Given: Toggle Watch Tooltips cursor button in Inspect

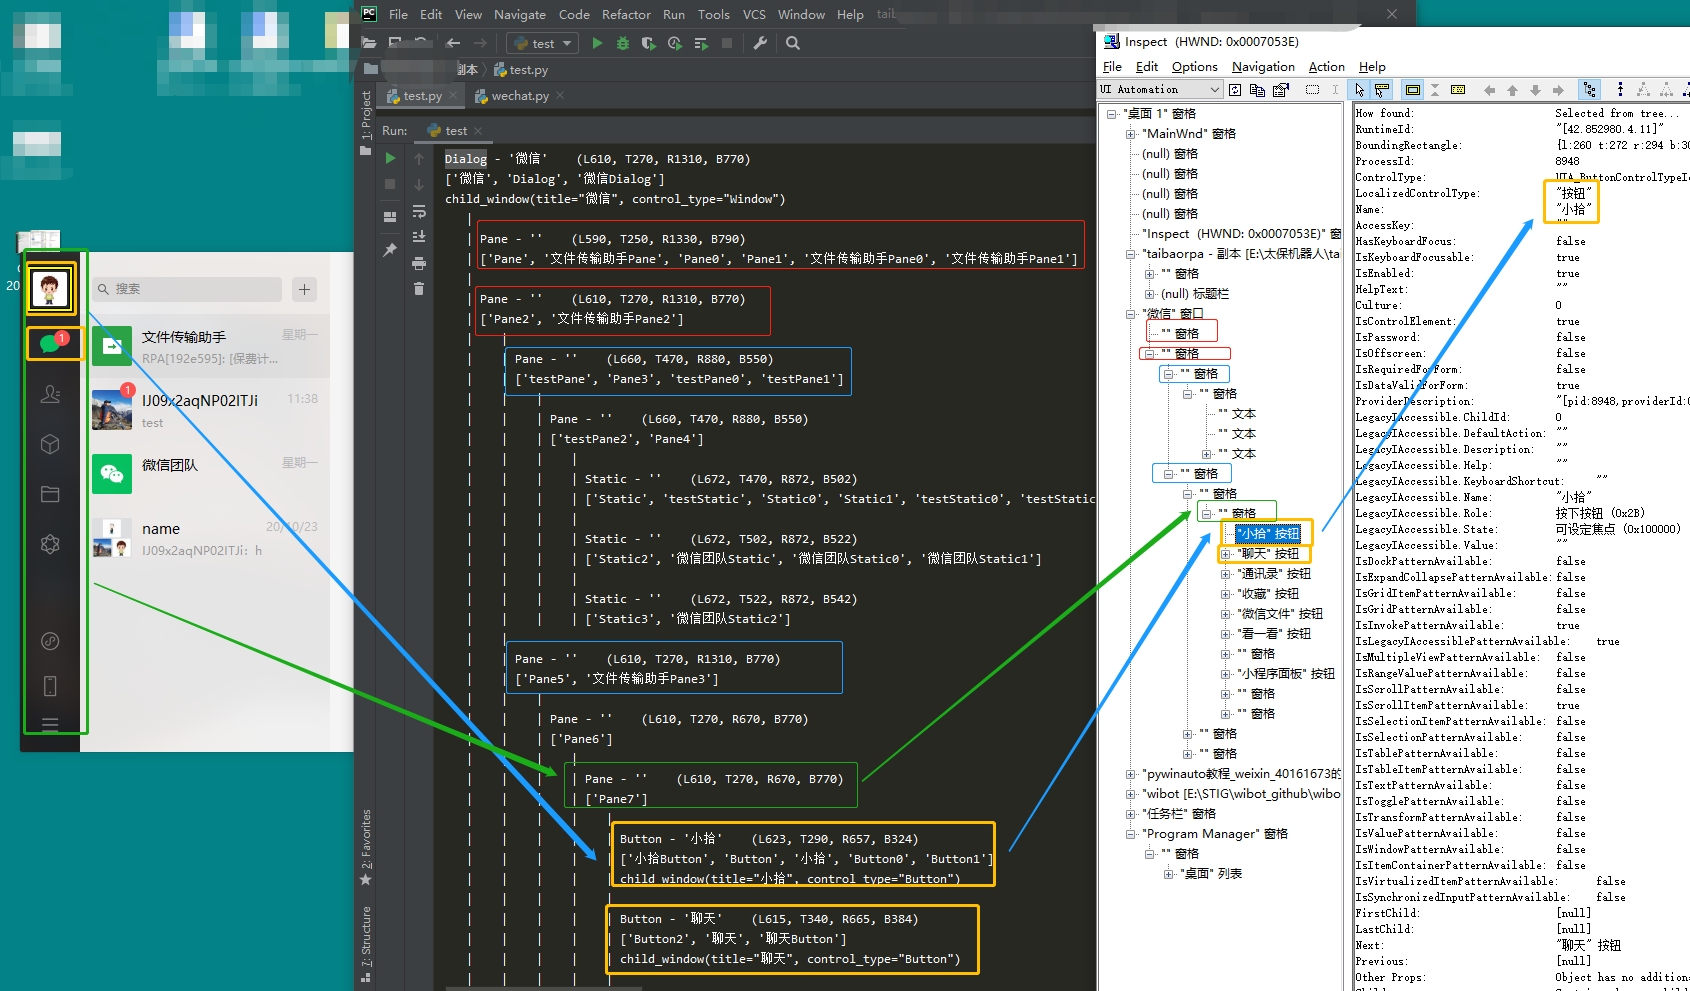Looking at the screenshot, I should tap(1382, 89).
